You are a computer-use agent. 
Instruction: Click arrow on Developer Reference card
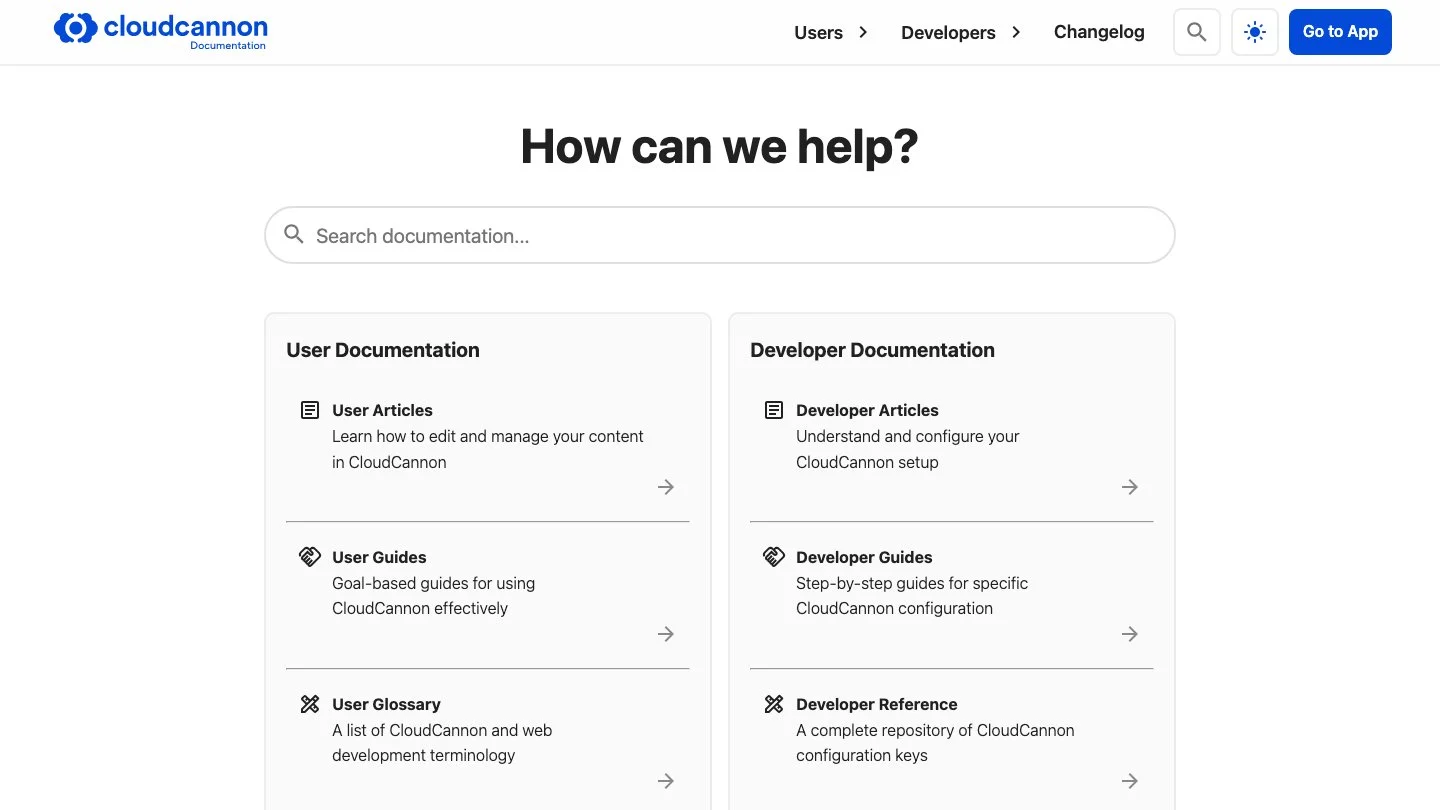[1130, 781]
